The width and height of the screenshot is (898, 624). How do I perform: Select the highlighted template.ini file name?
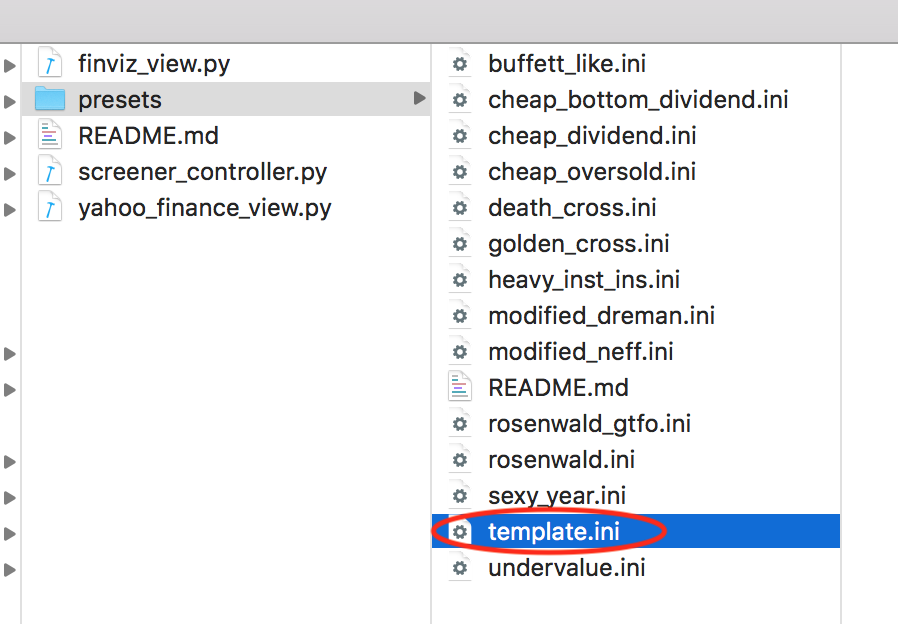[x=554, y=532]
